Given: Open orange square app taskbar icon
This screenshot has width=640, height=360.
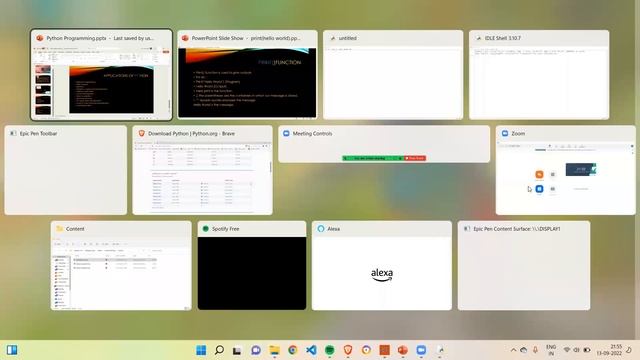Looking at the screenshot, I should click(x=384, y=350).
